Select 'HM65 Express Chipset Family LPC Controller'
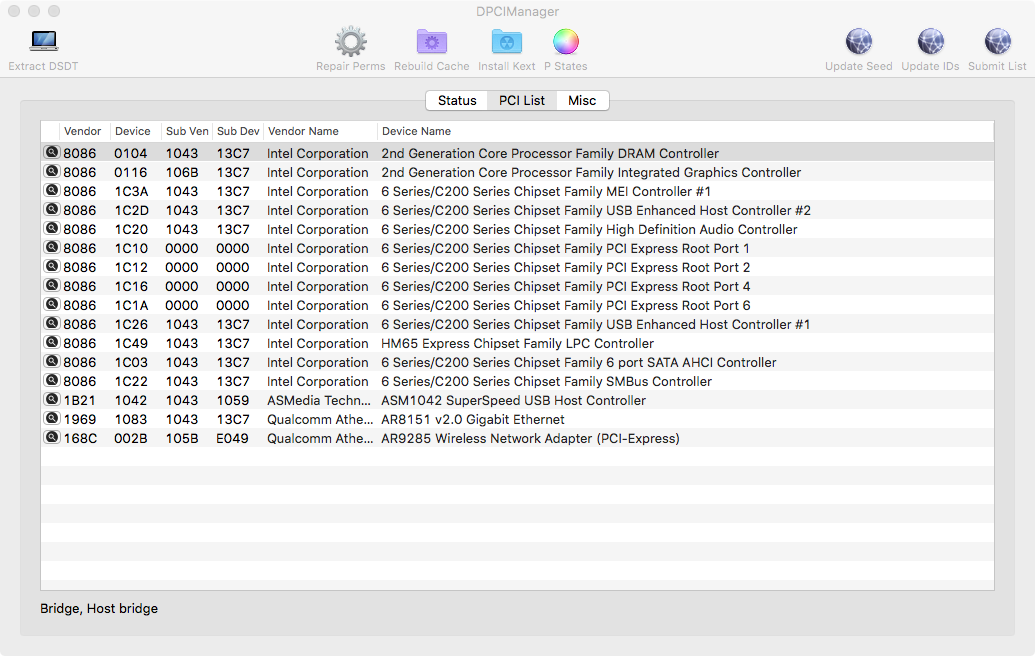 pyautogui.click(x=518, y=343)
